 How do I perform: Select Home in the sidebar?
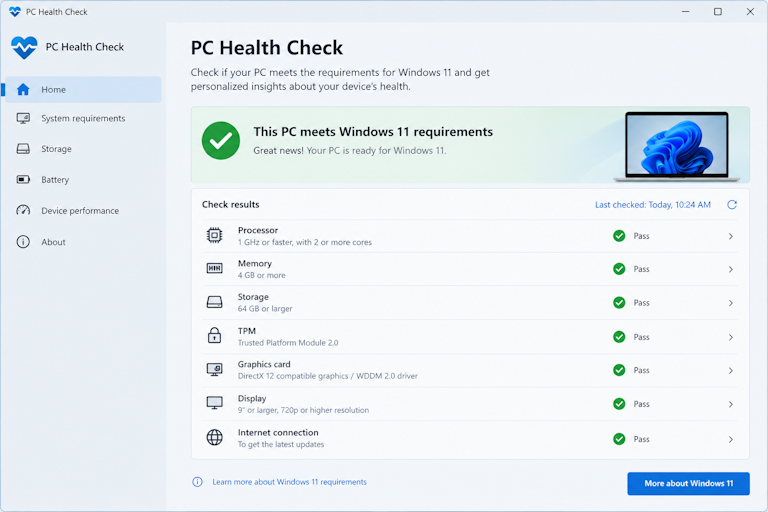pyautogui.click(x=83, y=89)
